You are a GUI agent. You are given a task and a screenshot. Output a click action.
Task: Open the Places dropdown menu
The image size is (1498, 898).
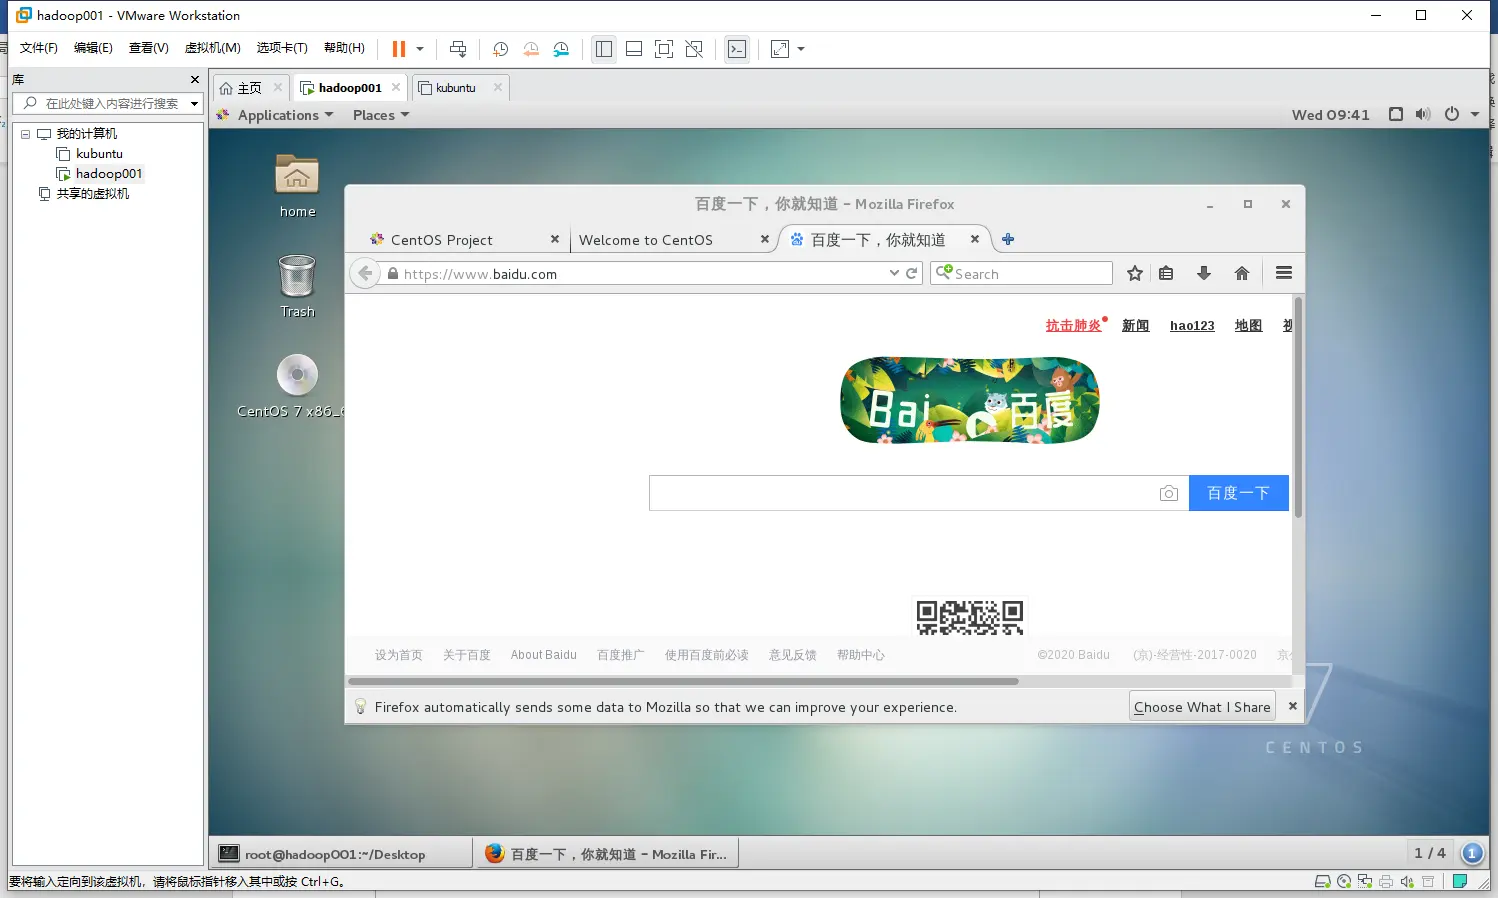pos(381,115)
